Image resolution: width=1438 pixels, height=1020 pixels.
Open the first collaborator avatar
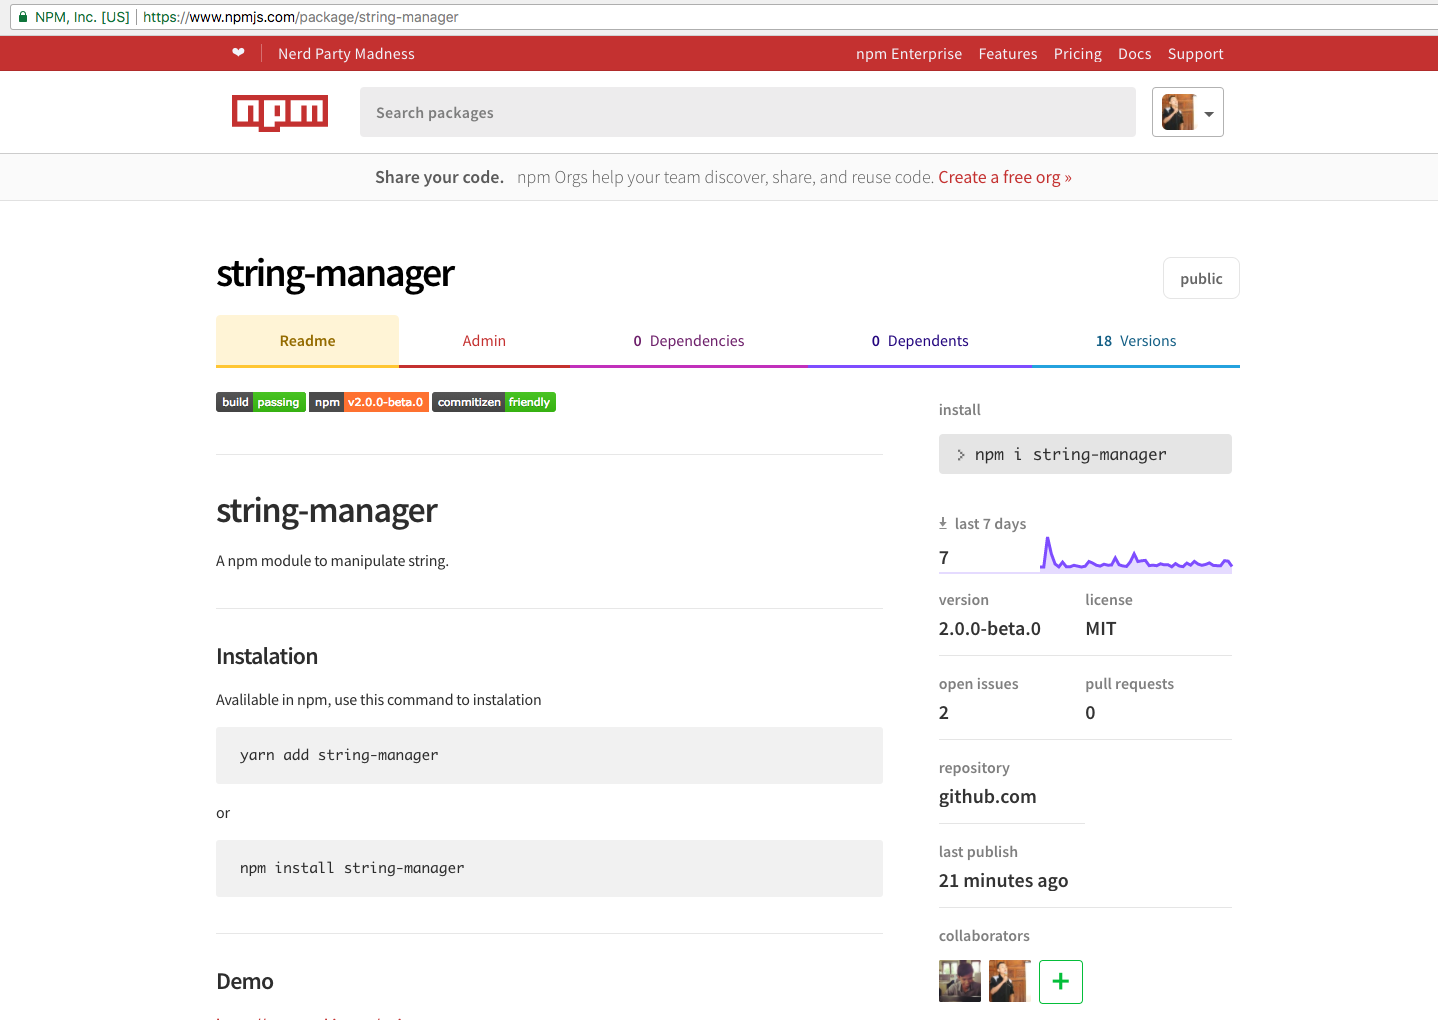[960, 982]
